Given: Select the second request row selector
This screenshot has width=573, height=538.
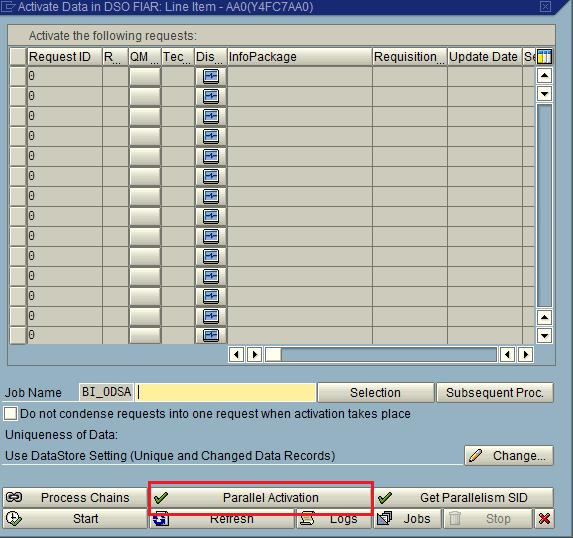Looking at the screenshot, I should pos(18,96).
